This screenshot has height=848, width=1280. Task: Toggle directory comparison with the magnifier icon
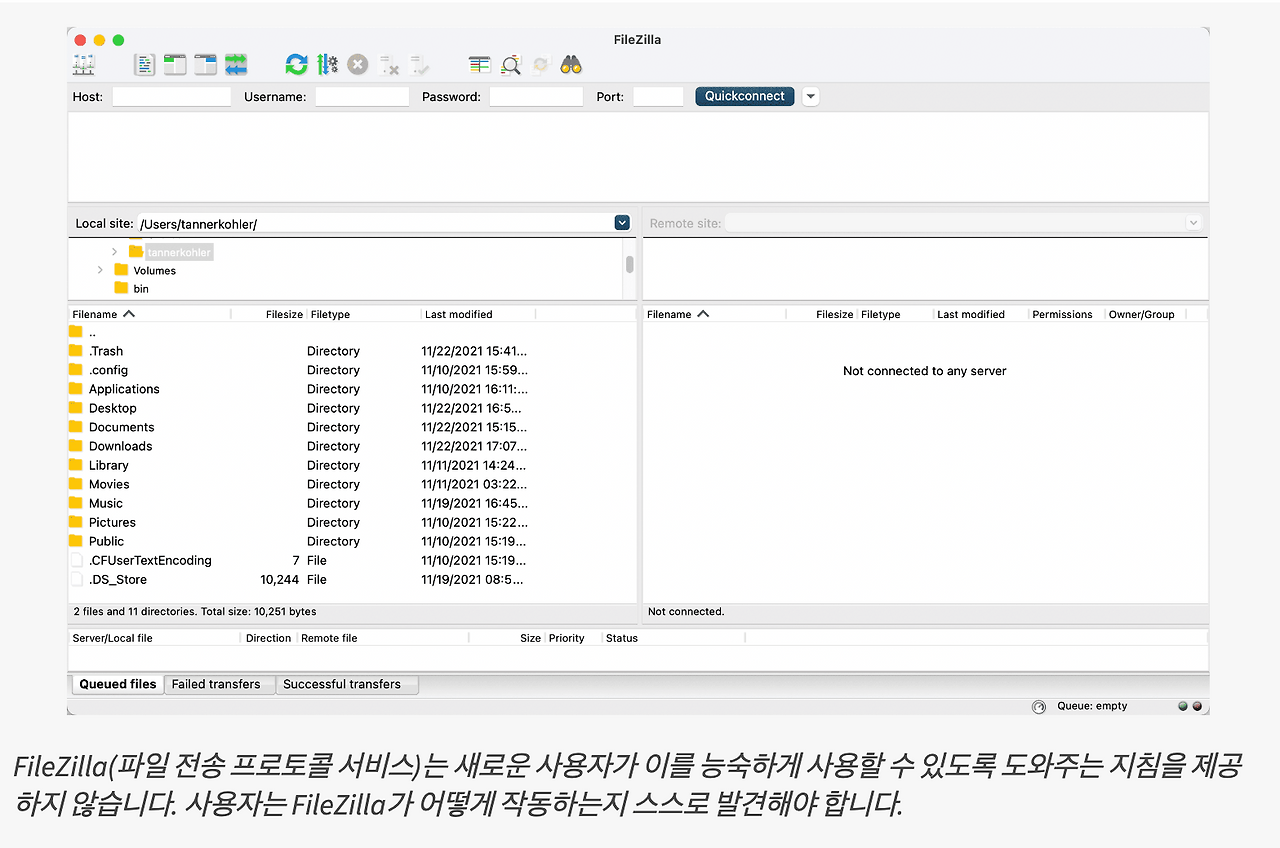tap(511, 65)
